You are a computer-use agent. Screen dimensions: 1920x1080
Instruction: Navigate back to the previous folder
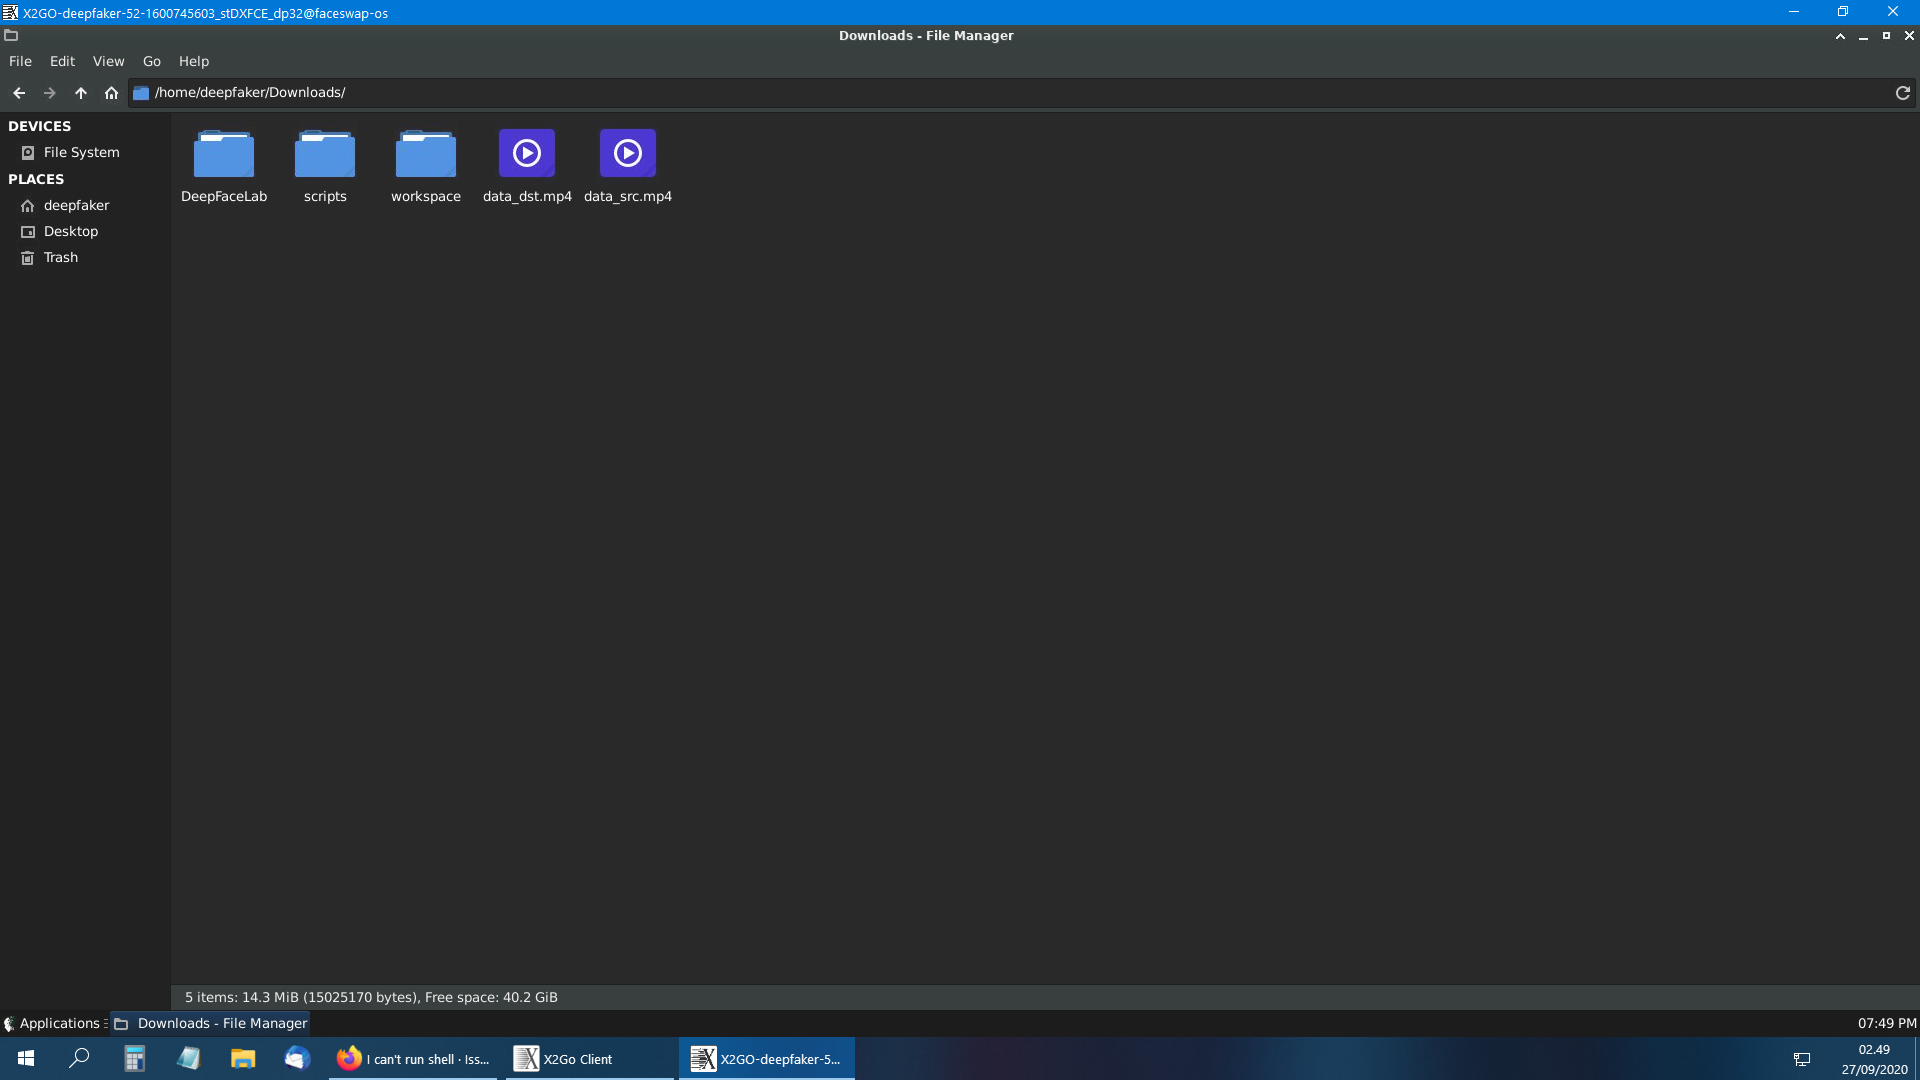[x=19, y=92]
